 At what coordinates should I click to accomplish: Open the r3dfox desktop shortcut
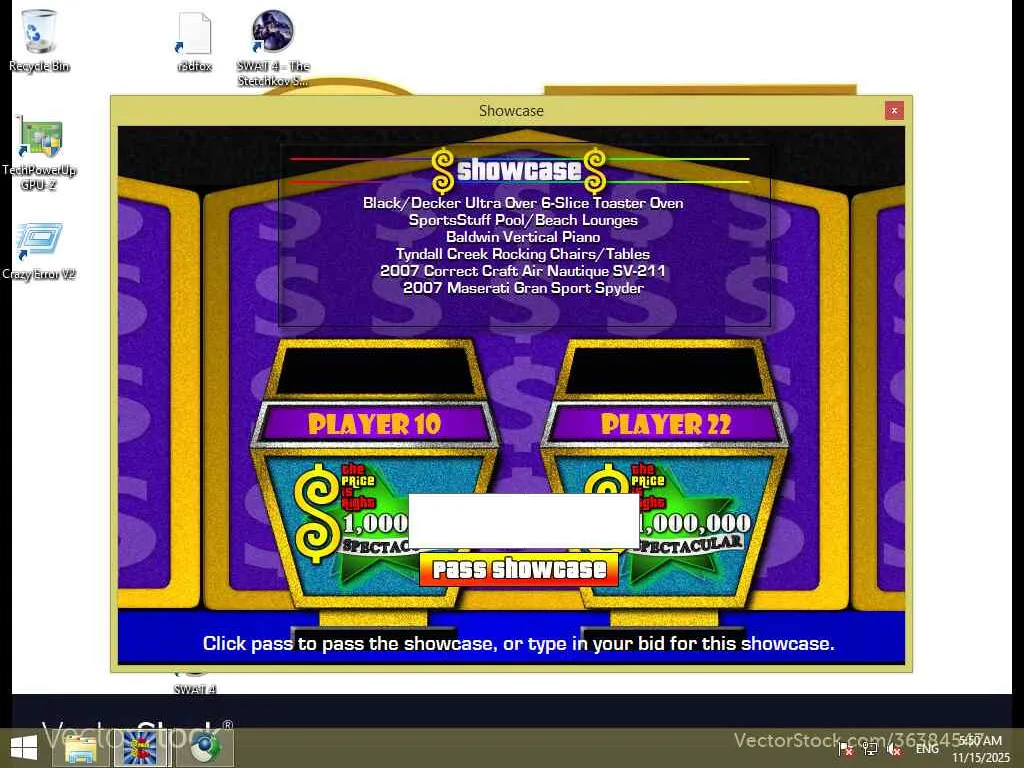tap(194, 42)
